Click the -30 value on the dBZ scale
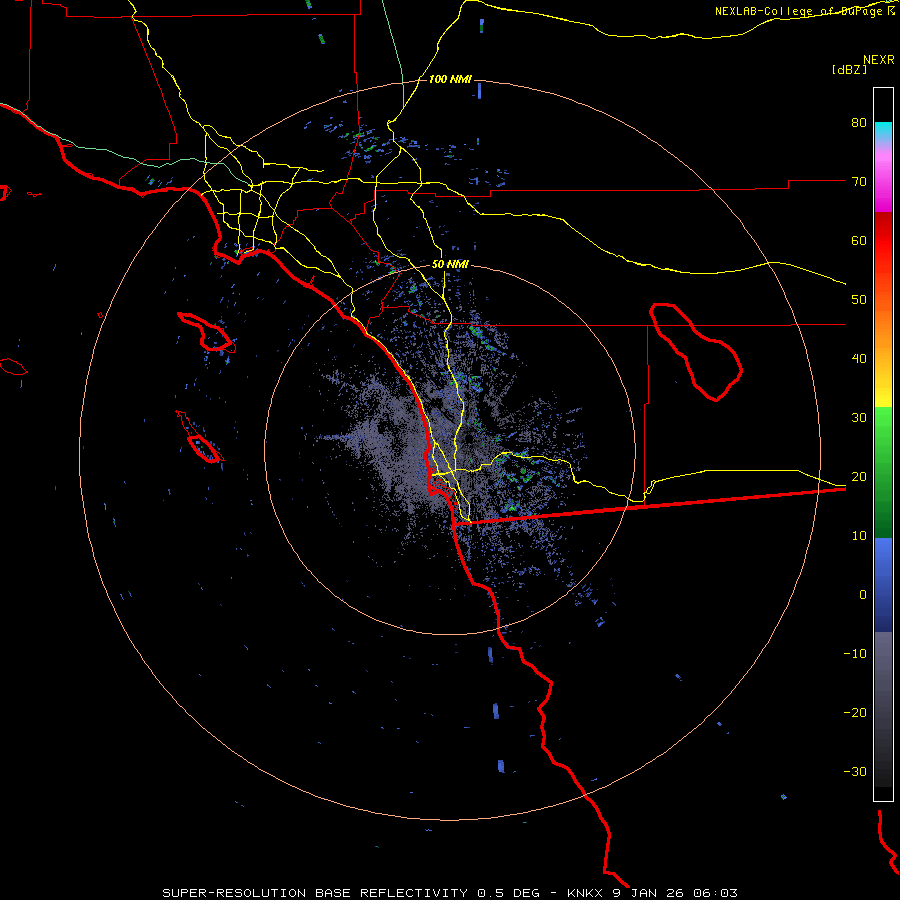900x900 pixels. click(x=855, y=771)
